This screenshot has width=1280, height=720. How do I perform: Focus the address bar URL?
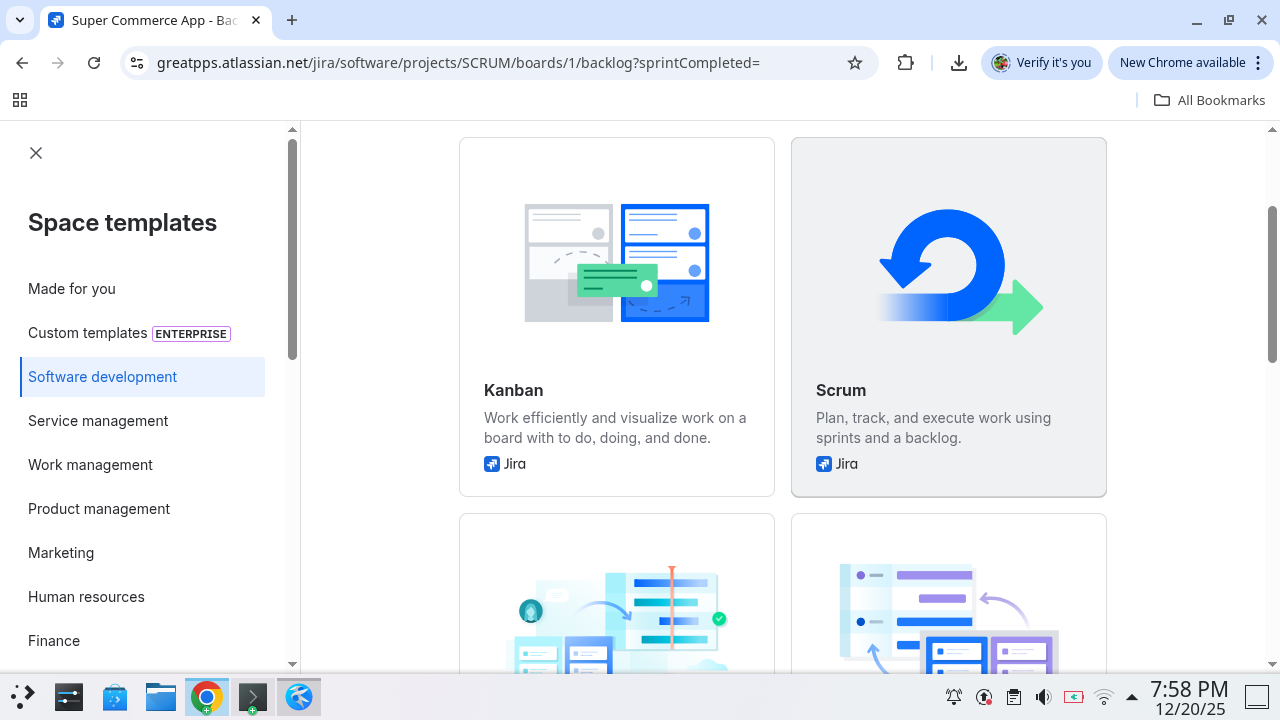(458, 63)
